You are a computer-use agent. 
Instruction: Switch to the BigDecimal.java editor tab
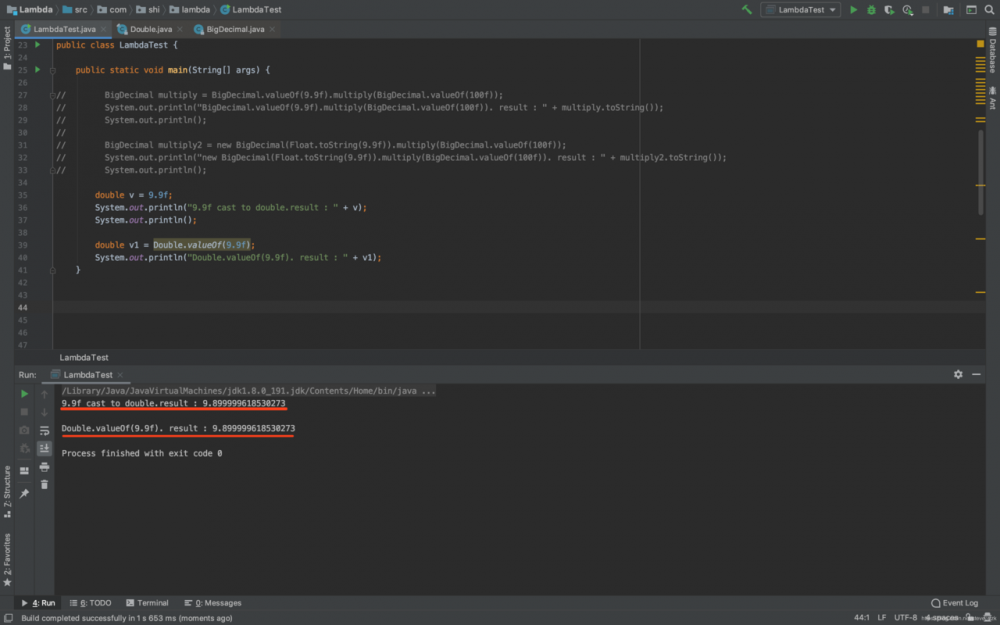pos(235,29)
